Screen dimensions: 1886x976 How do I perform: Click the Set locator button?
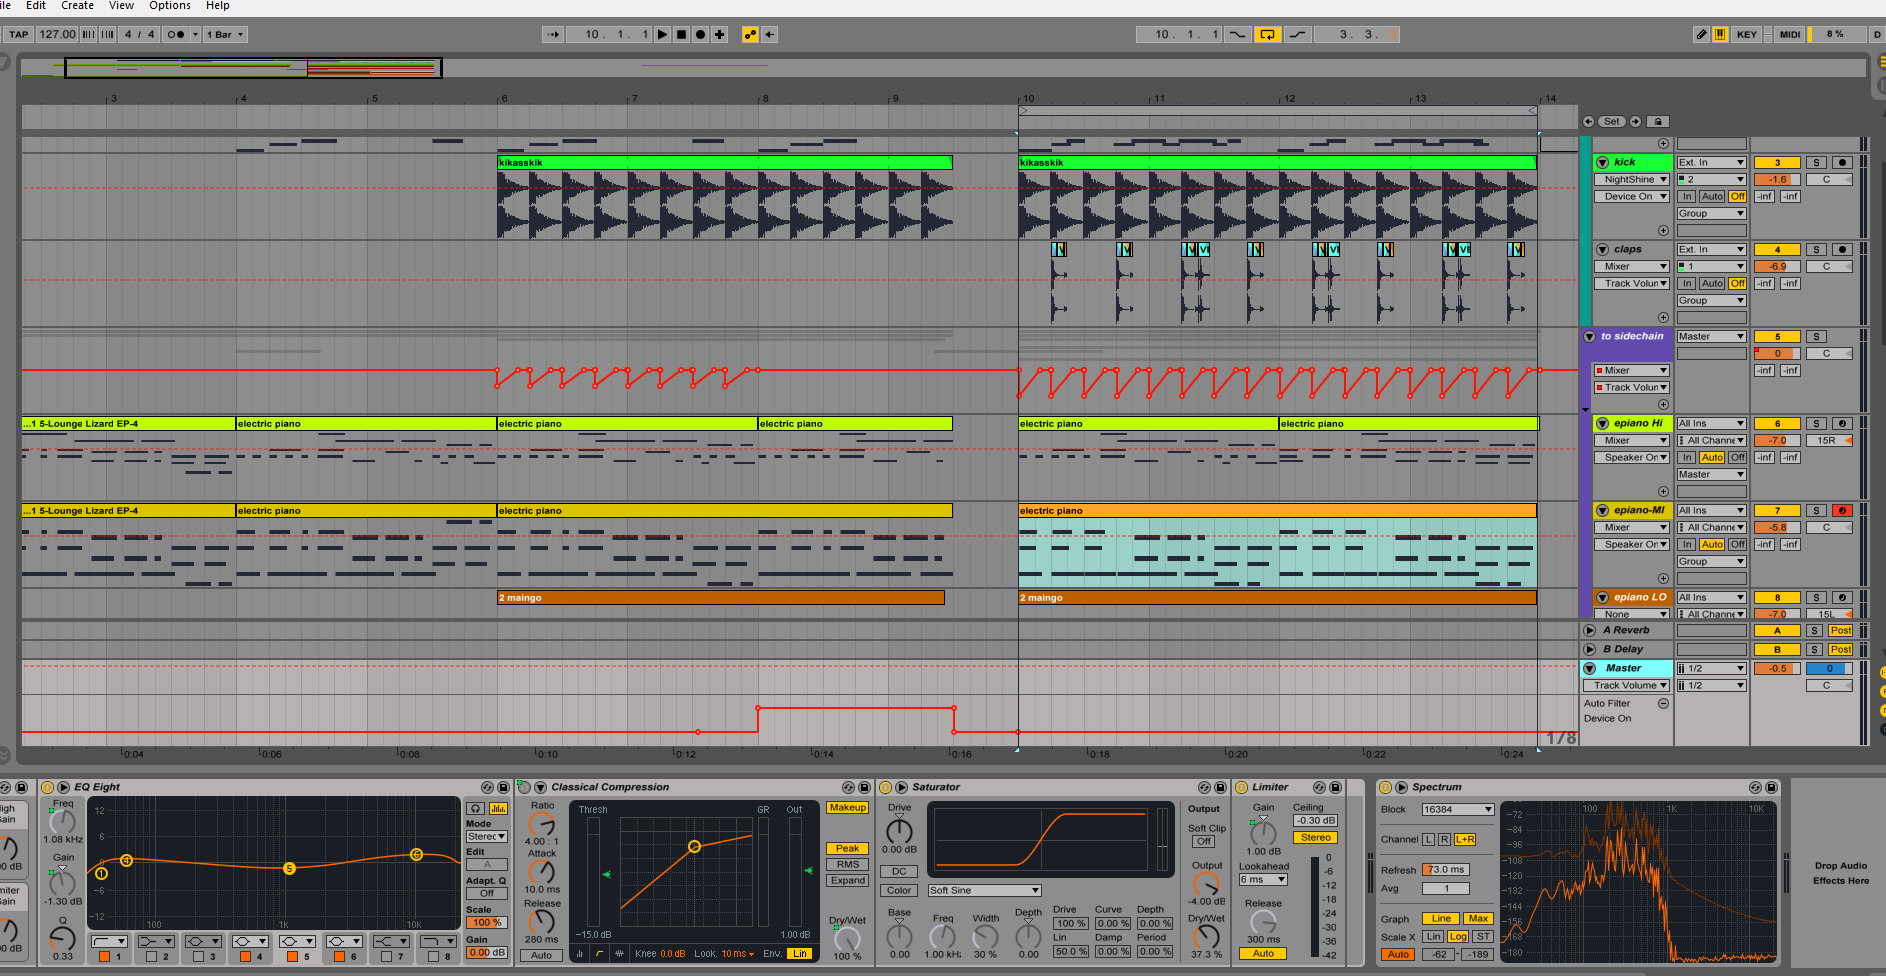coord(1612,121)
